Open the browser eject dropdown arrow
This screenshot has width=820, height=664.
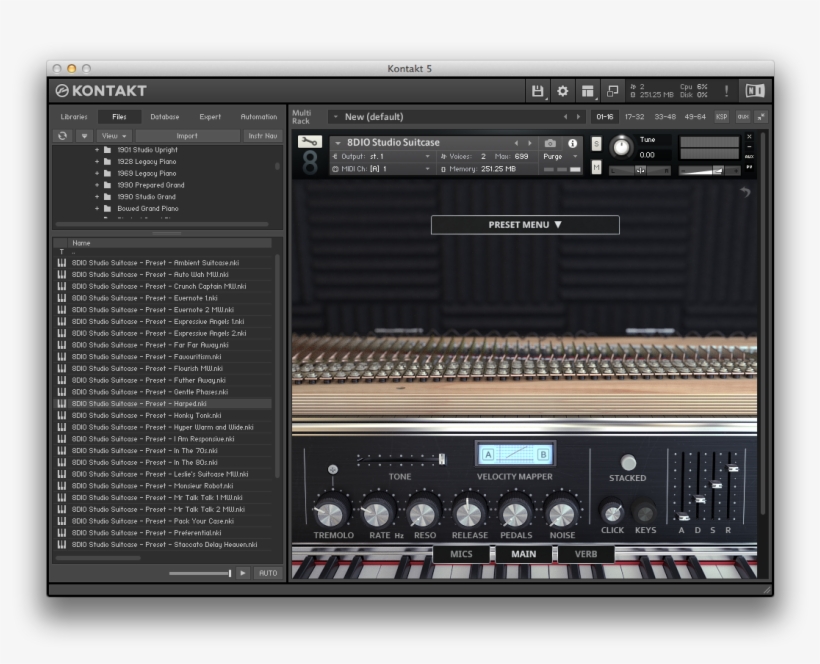pos(84,136)
